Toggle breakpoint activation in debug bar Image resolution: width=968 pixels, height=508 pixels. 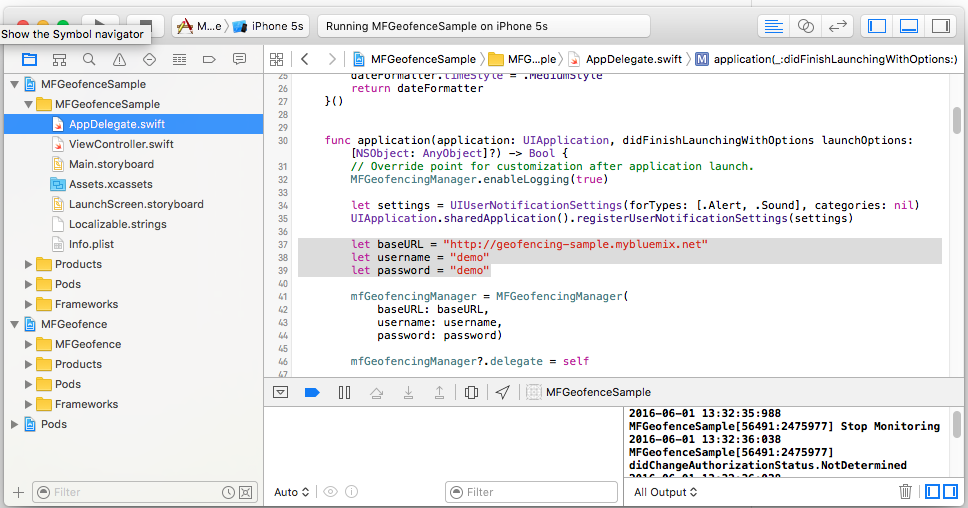(312, 393)
